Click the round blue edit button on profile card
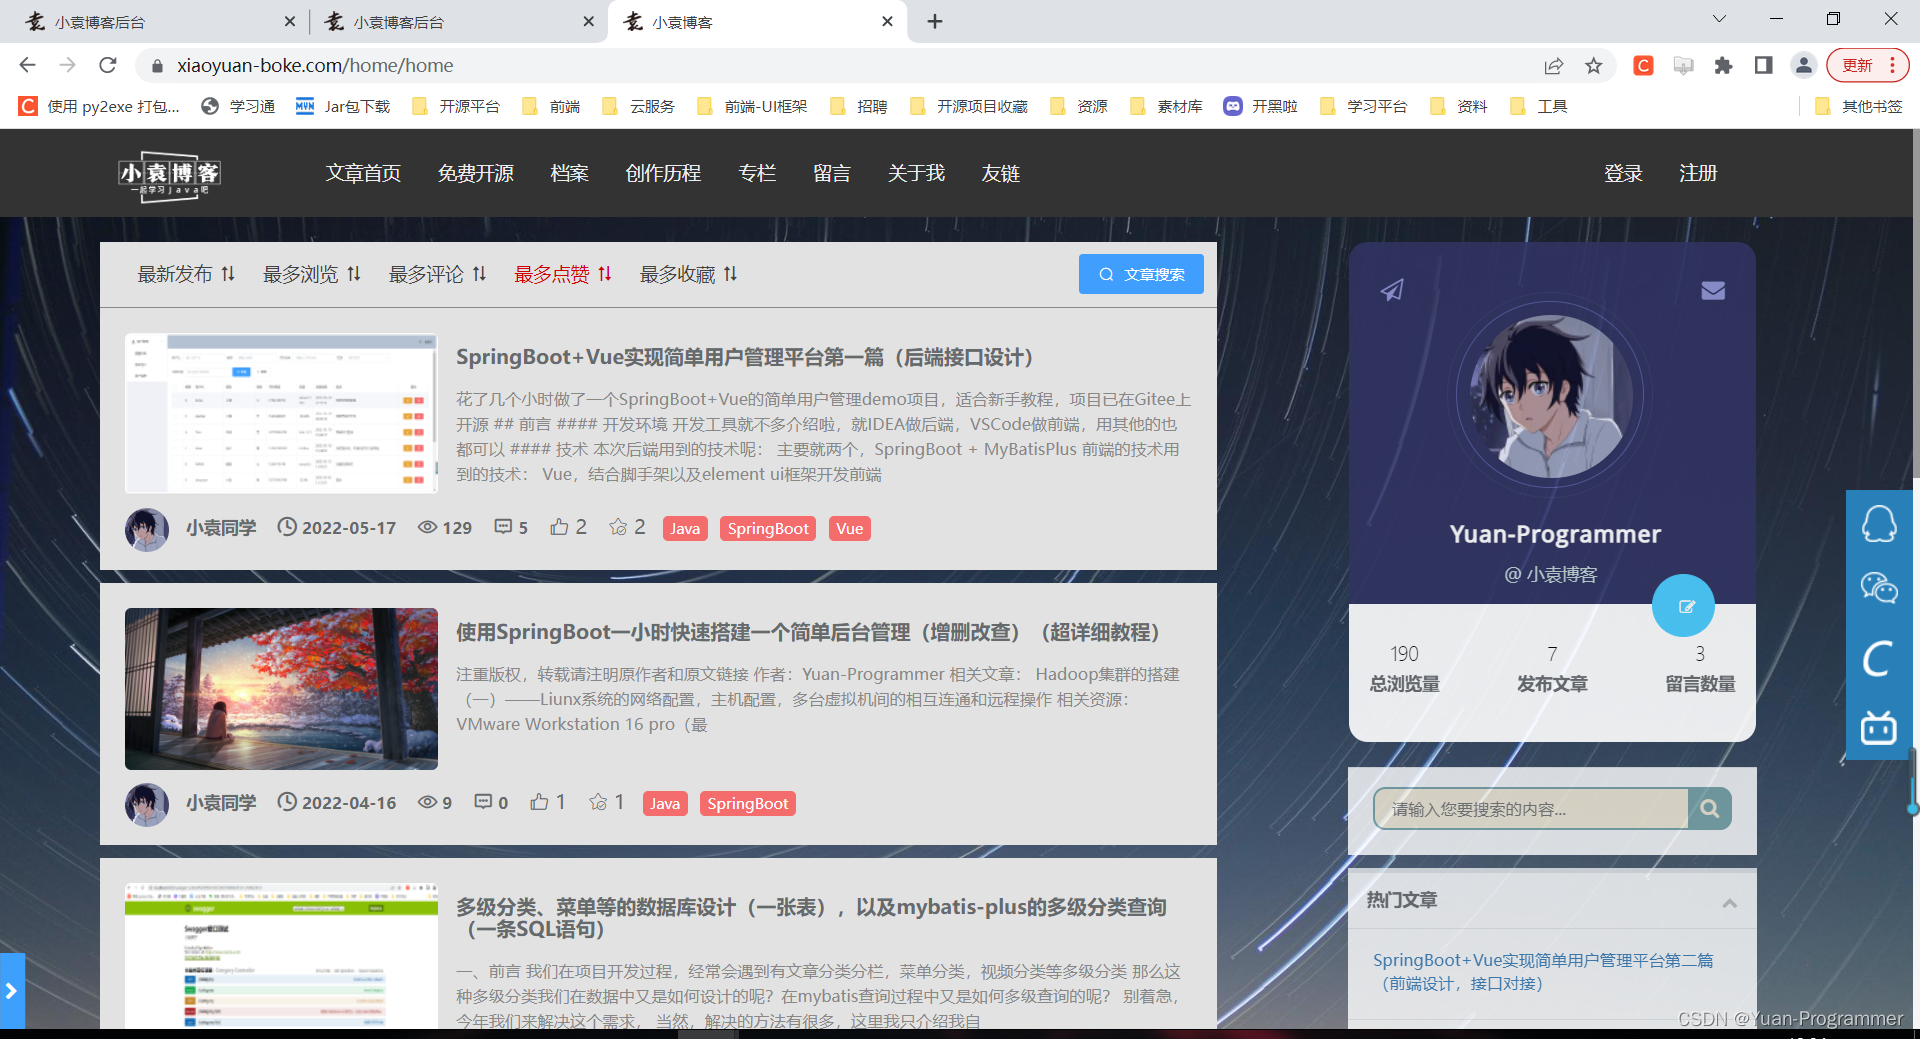The width and height of the screenshot is (1920, 1039). 1683,605
